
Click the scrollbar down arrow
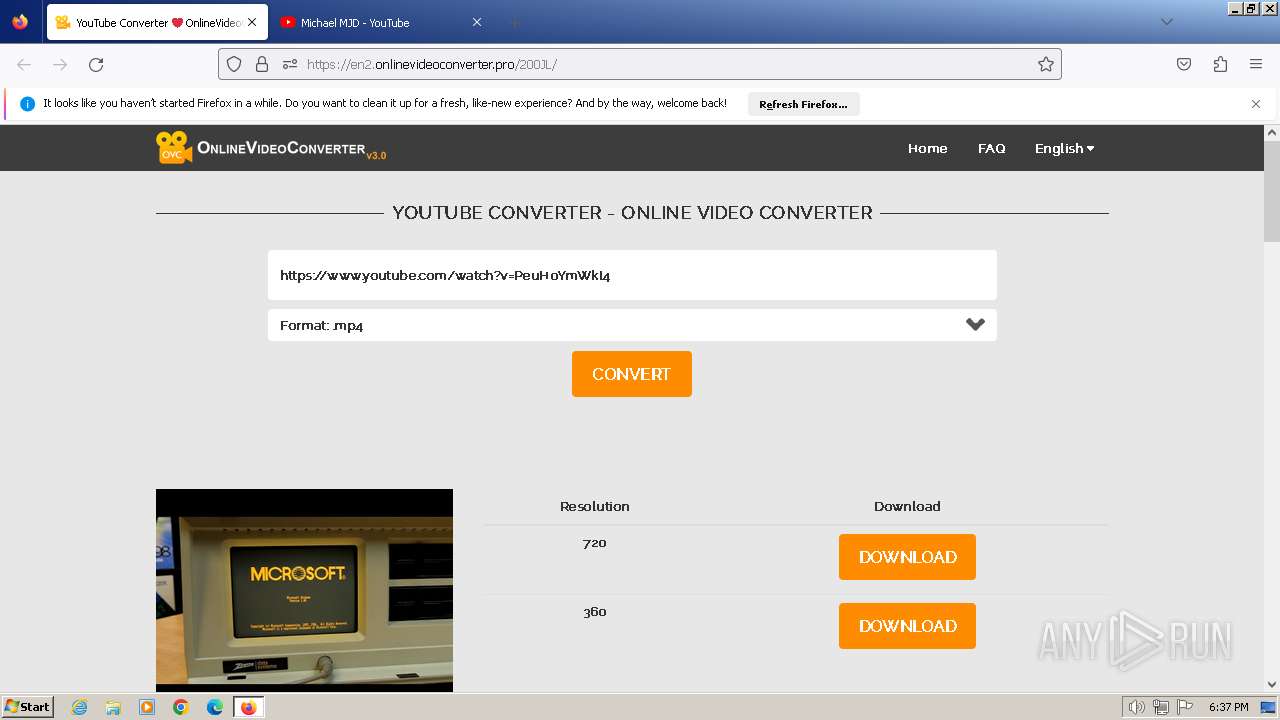point(1272,685)
